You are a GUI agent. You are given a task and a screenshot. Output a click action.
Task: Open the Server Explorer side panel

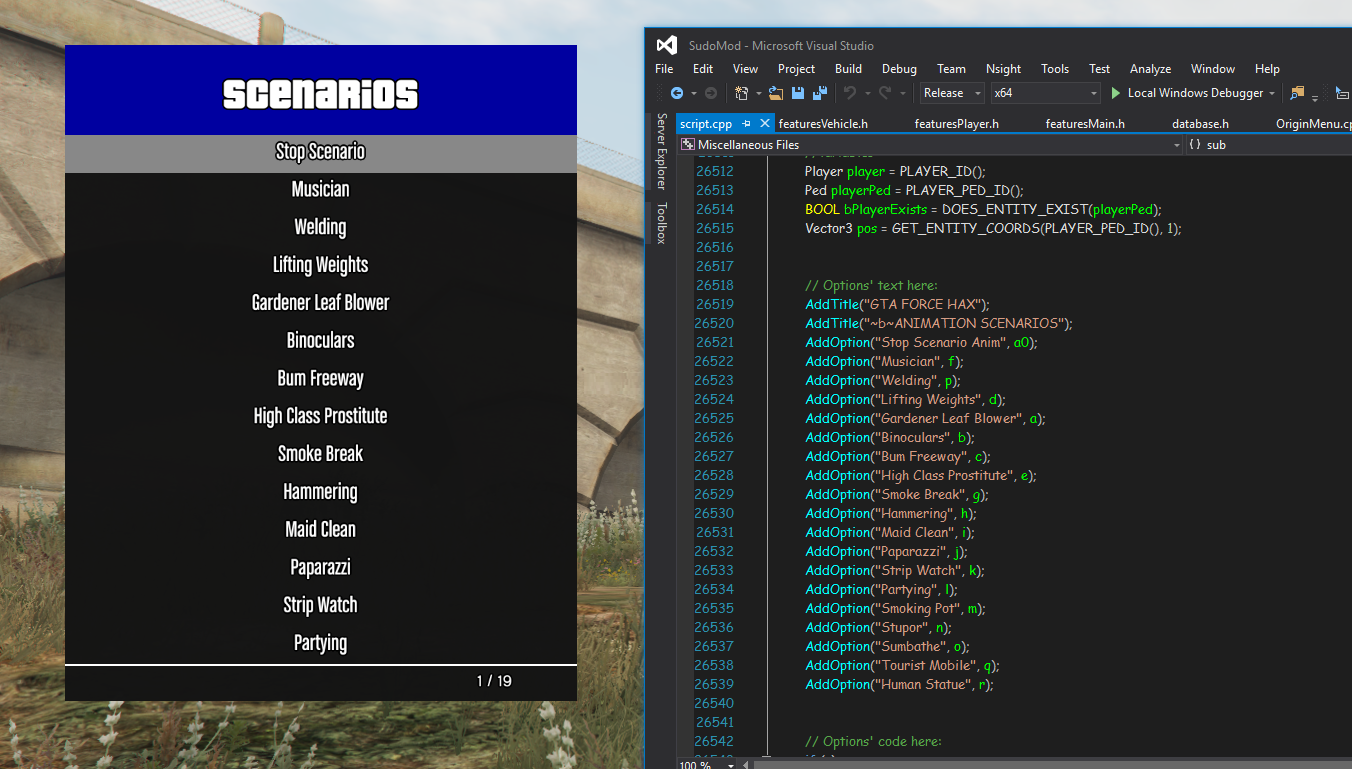(x=661, y=151)
